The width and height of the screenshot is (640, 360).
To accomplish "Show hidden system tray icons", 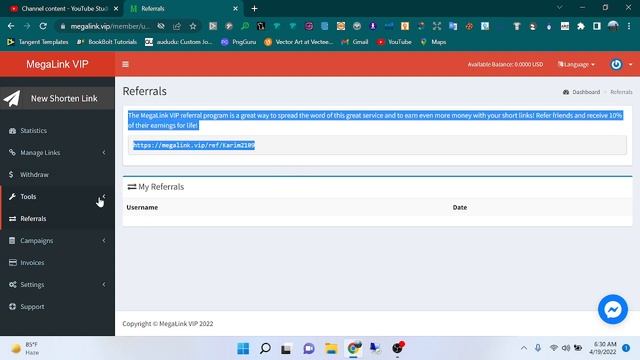I will (x=524, y=348).
